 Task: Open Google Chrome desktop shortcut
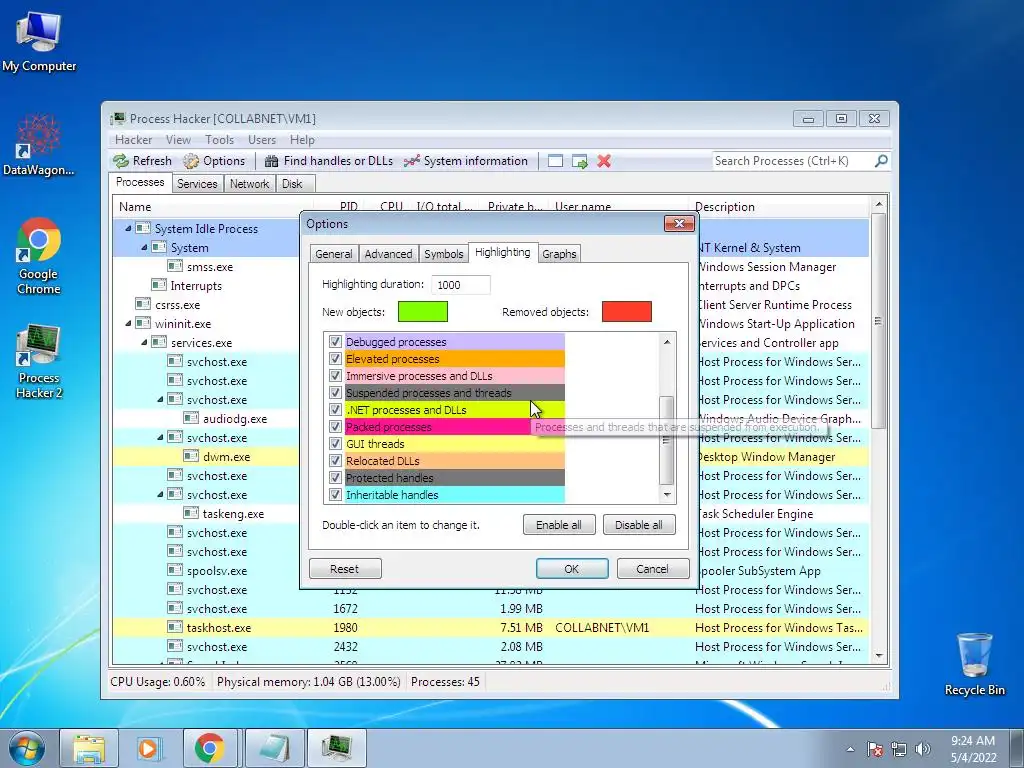pos(39,256)
